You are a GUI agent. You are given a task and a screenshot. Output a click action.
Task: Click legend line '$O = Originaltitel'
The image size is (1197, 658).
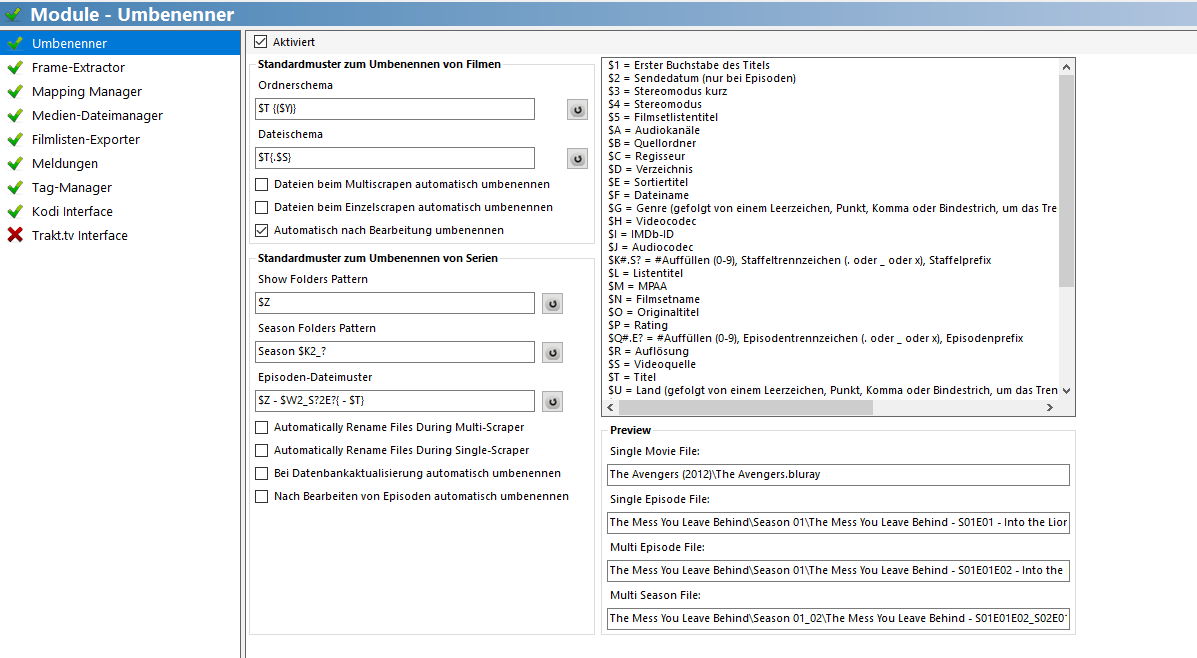click(653, 312)
